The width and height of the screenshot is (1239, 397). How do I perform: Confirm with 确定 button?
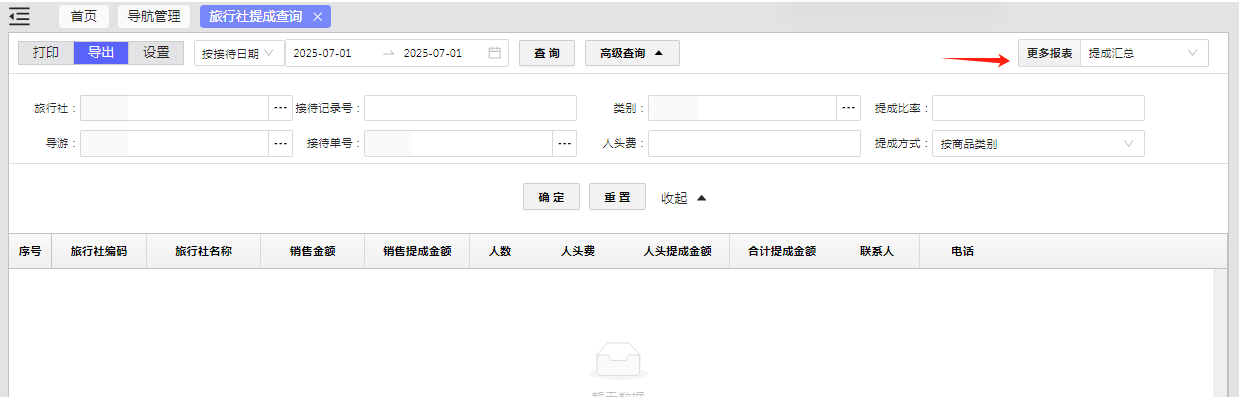click(x=551, y=197)
